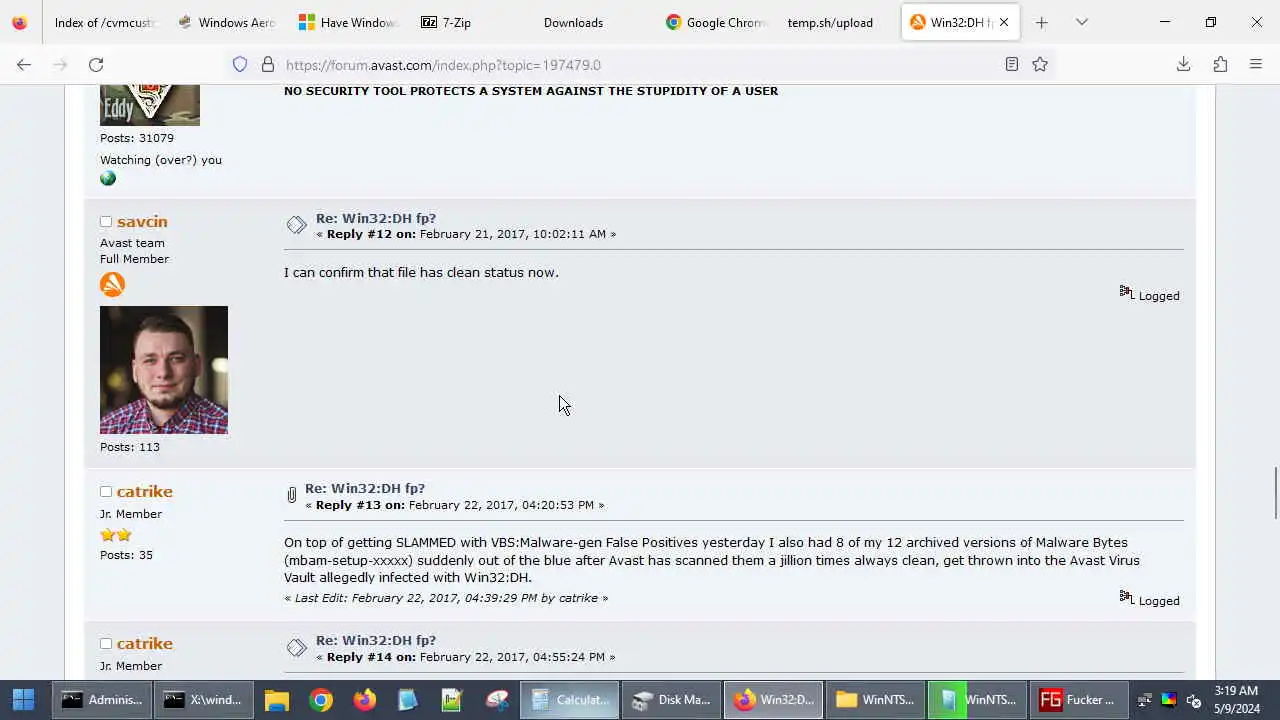1280x720 pixels.
Task: Switch to Calculator taskbar window
Action: [570, 700]
